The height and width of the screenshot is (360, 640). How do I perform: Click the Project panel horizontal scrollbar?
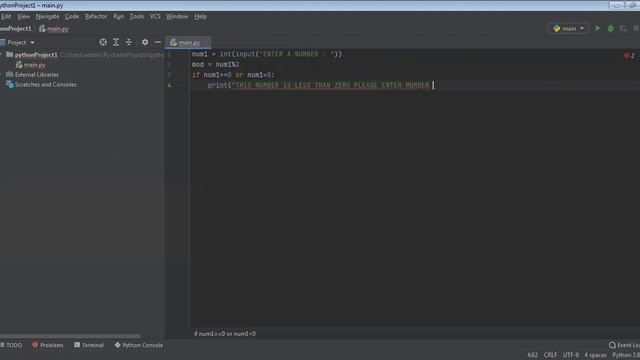tap(70, 336)
